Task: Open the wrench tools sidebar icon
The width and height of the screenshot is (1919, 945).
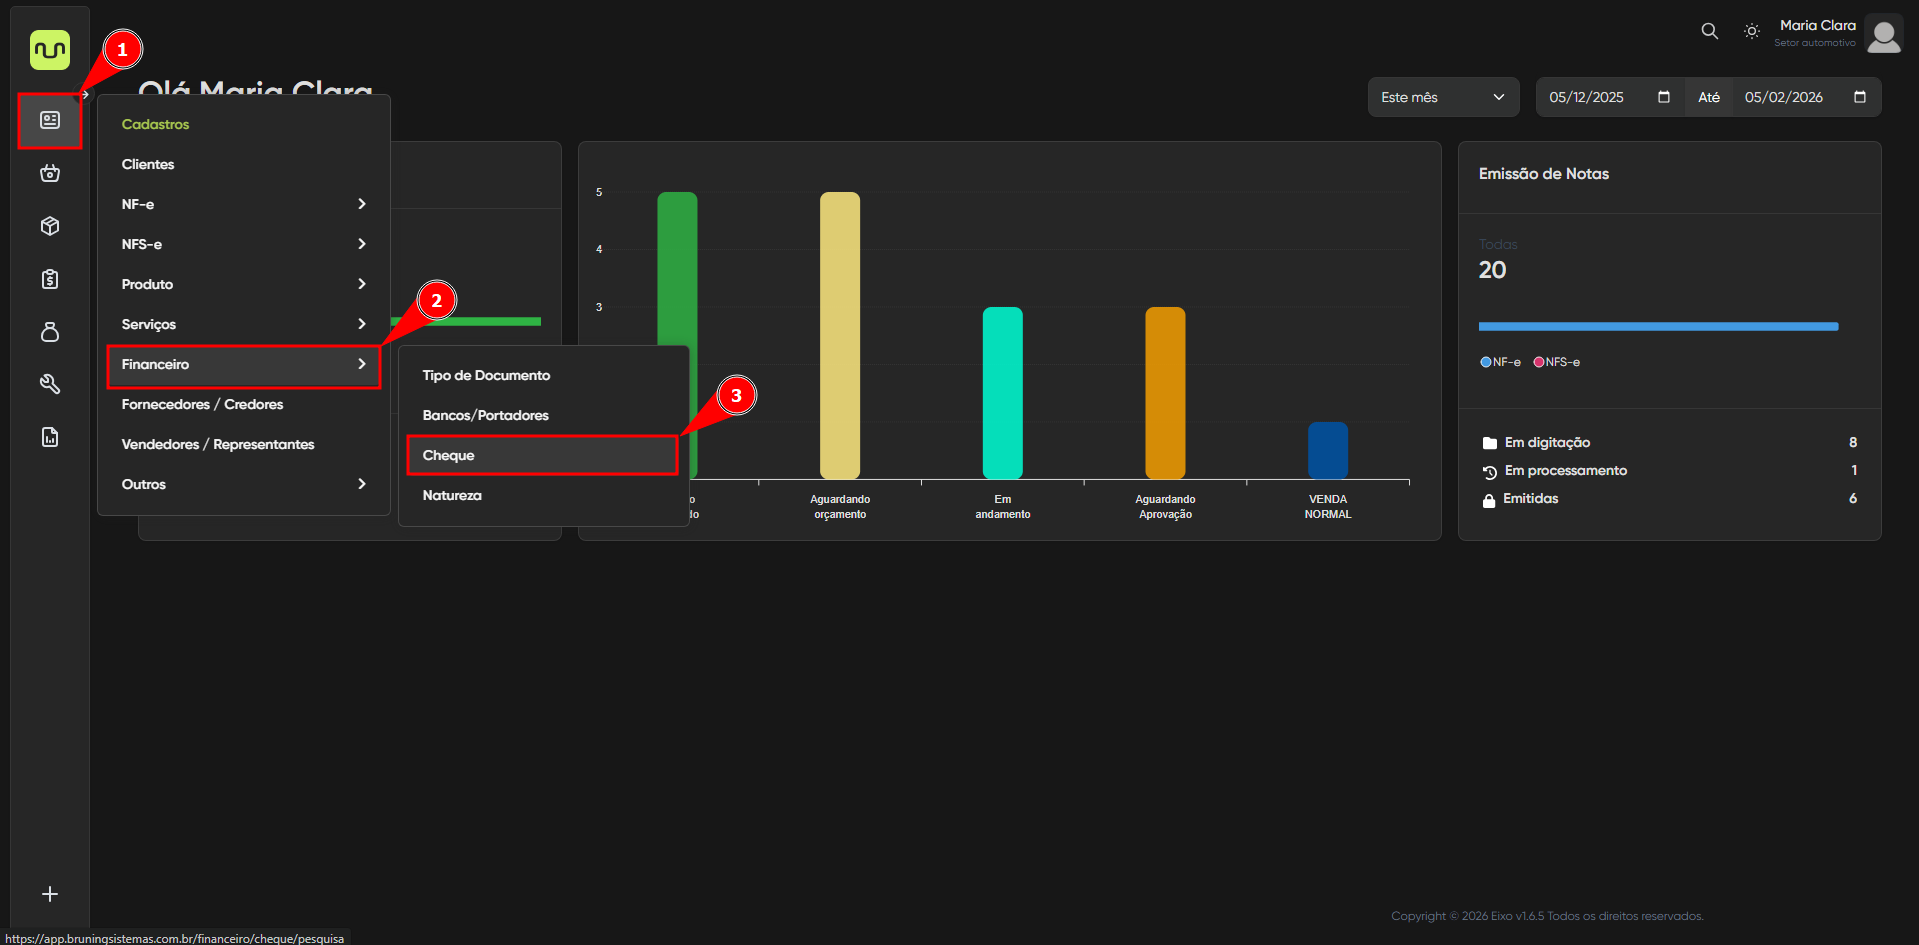Action: (50, 384)
